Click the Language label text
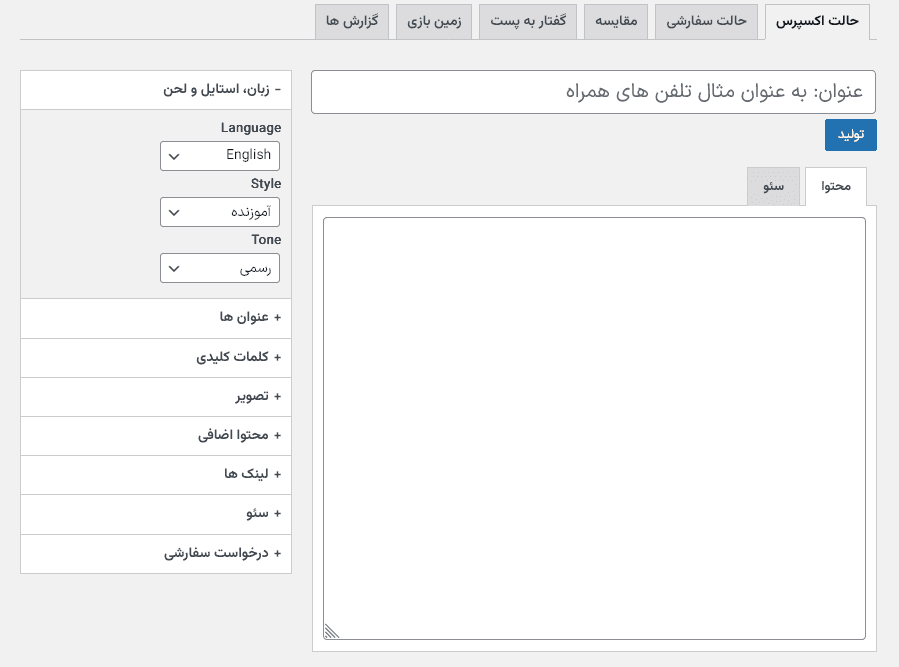Viewport: 899px width, 667px height. (251, 128)
